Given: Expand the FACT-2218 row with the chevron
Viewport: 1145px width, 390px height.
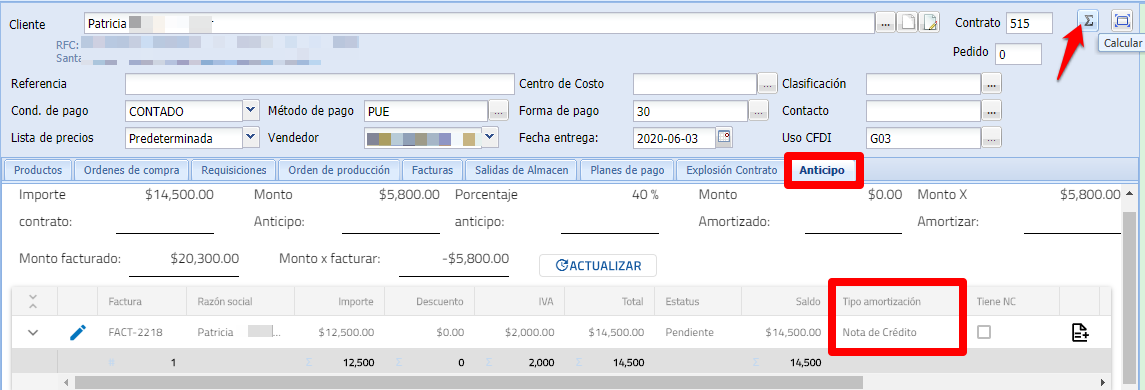Looking at the screenshot, I should pos(33,332).
